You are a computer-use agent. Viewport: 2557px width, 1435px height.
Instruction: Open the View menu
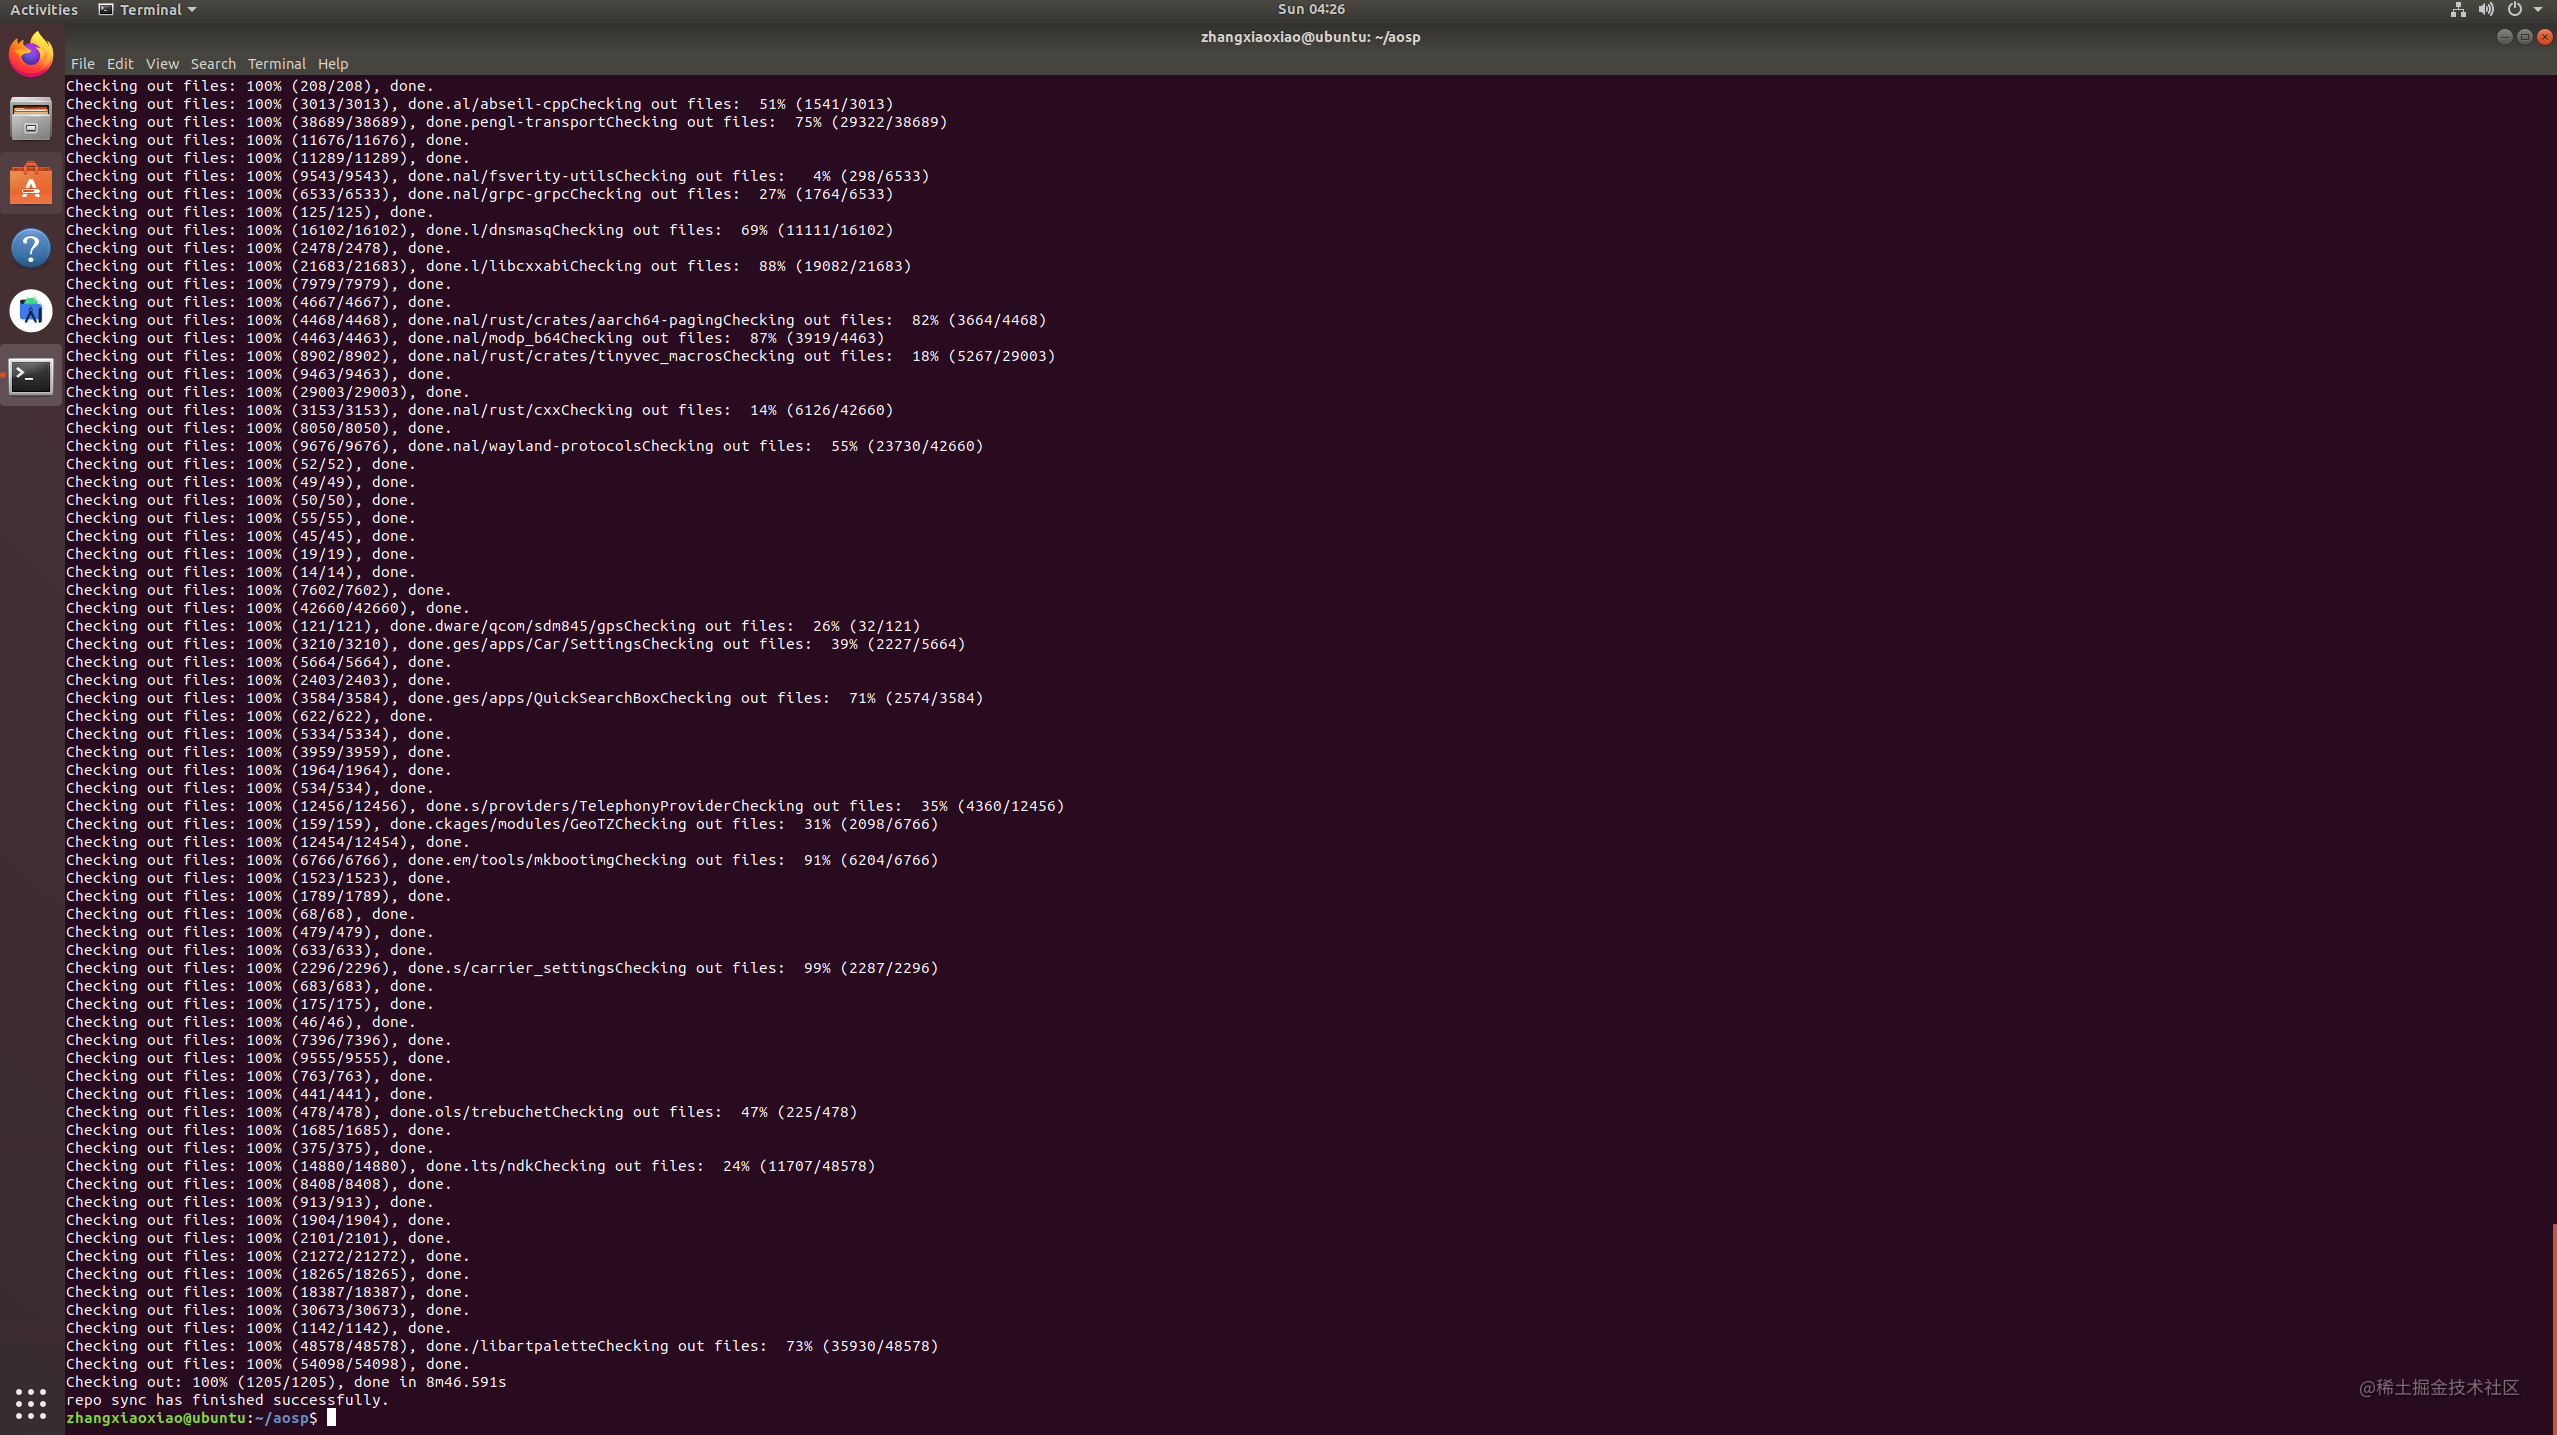[162, 63]
